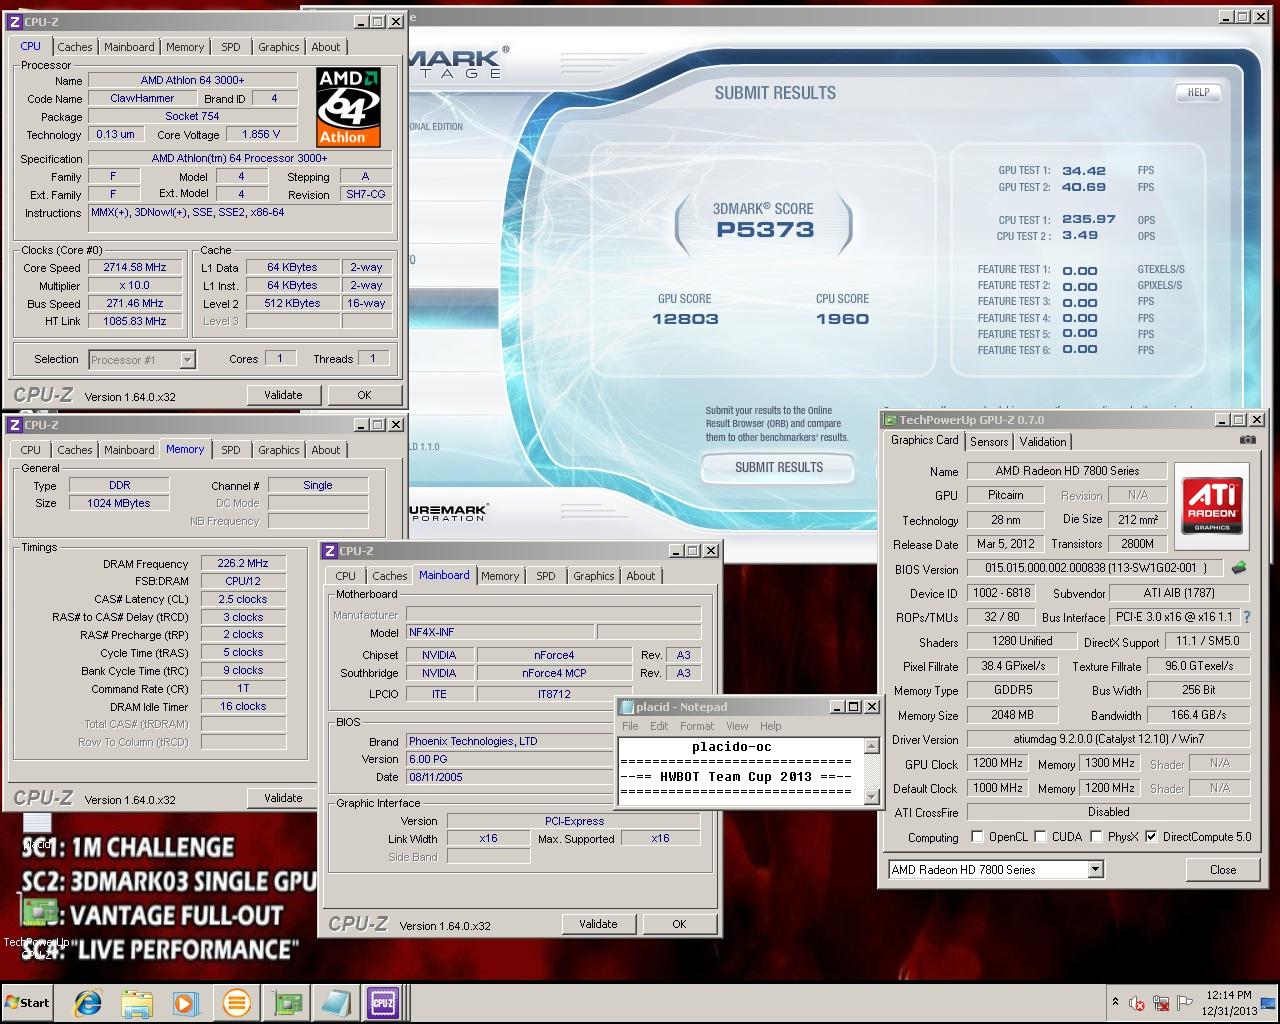
Task: Open About tab in CPU-Z mainboard window
Action: point(641,576)
